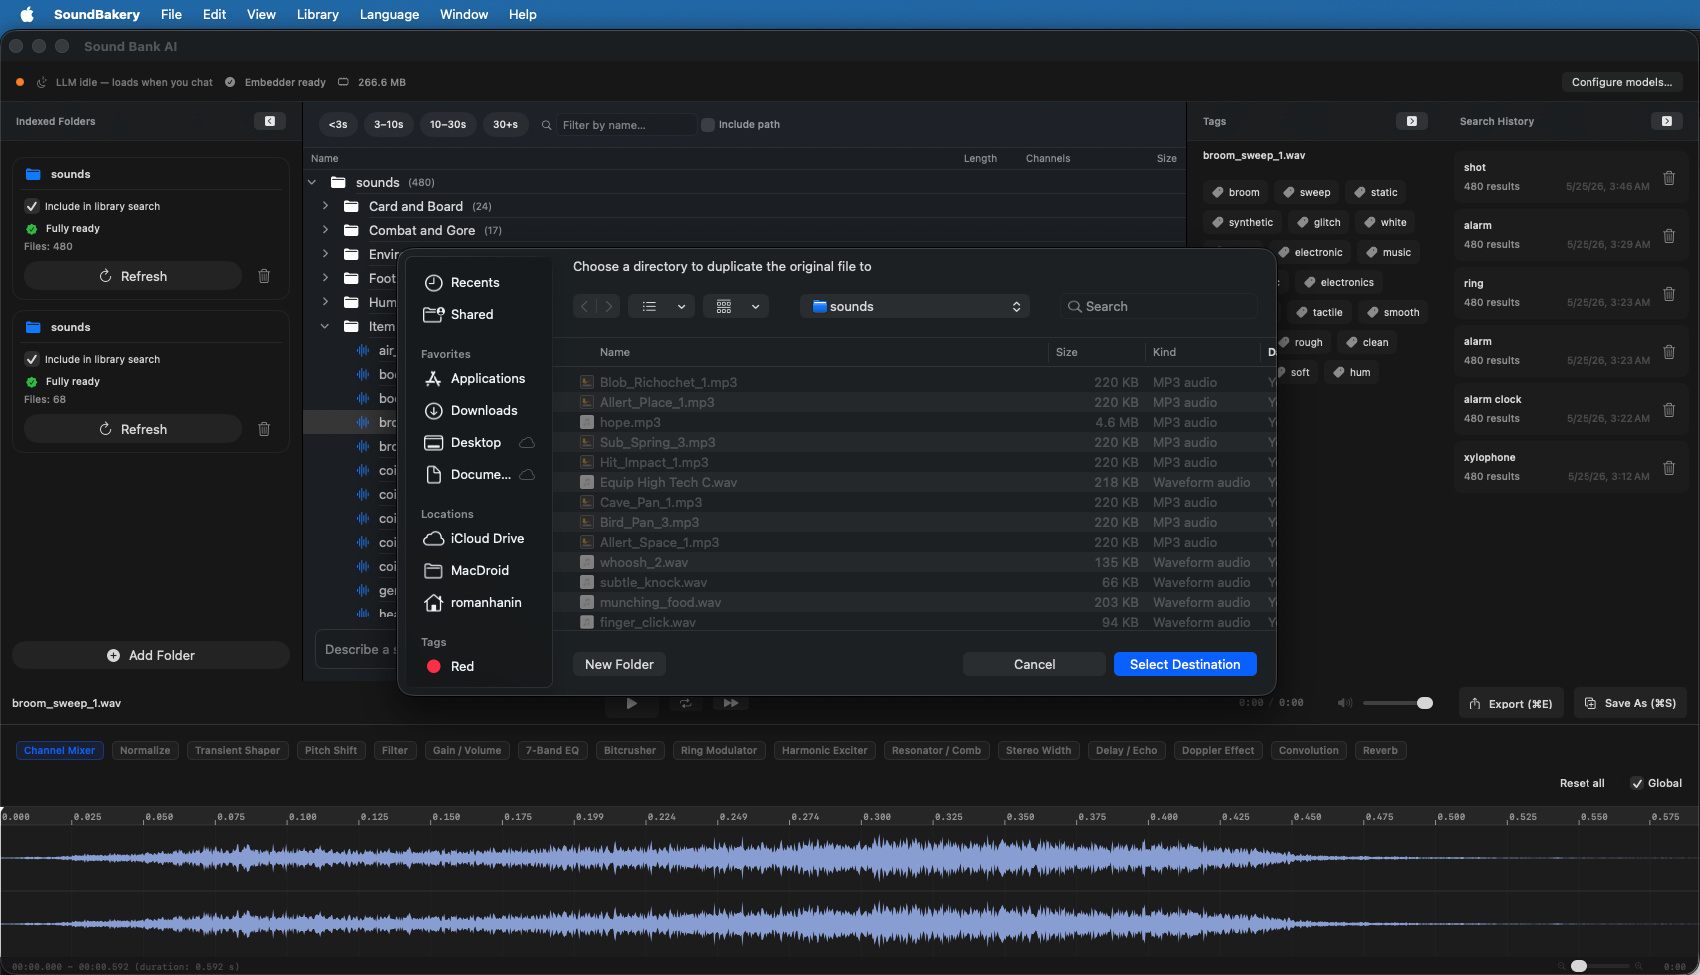The height and width of the screenshot is (975, 1700).
Task: Delete the 'shot' search history entry
Action: [x=1669, y=178]
